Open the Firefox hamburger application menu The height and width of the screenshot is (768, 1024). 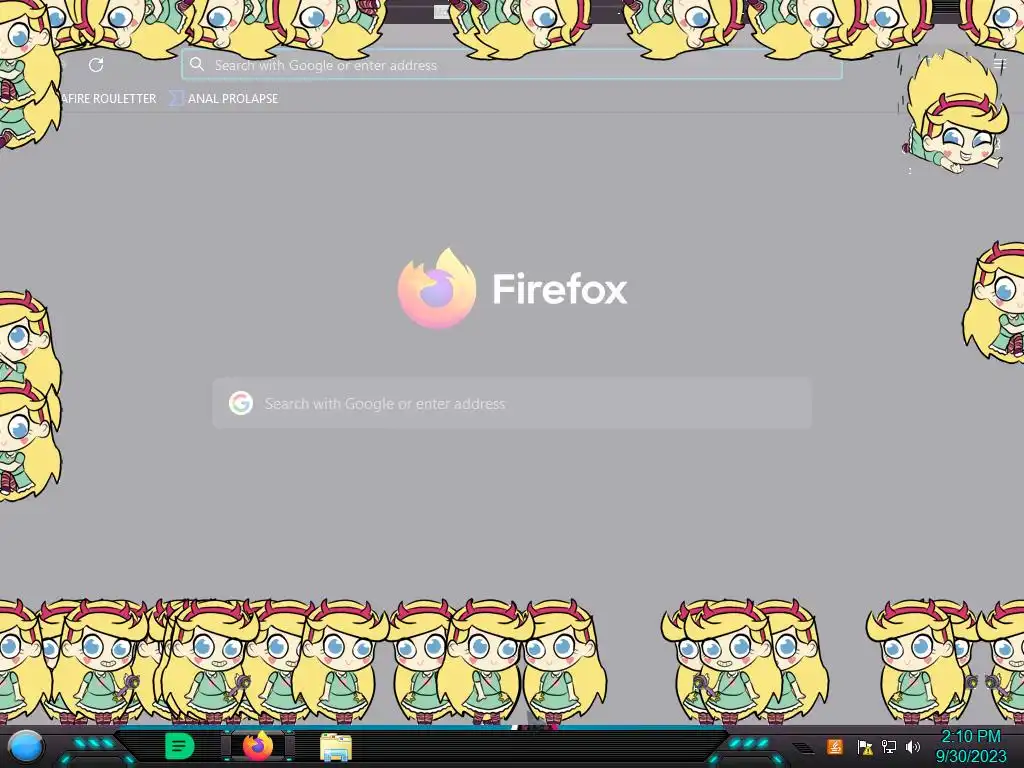(x=1000, y=65)
